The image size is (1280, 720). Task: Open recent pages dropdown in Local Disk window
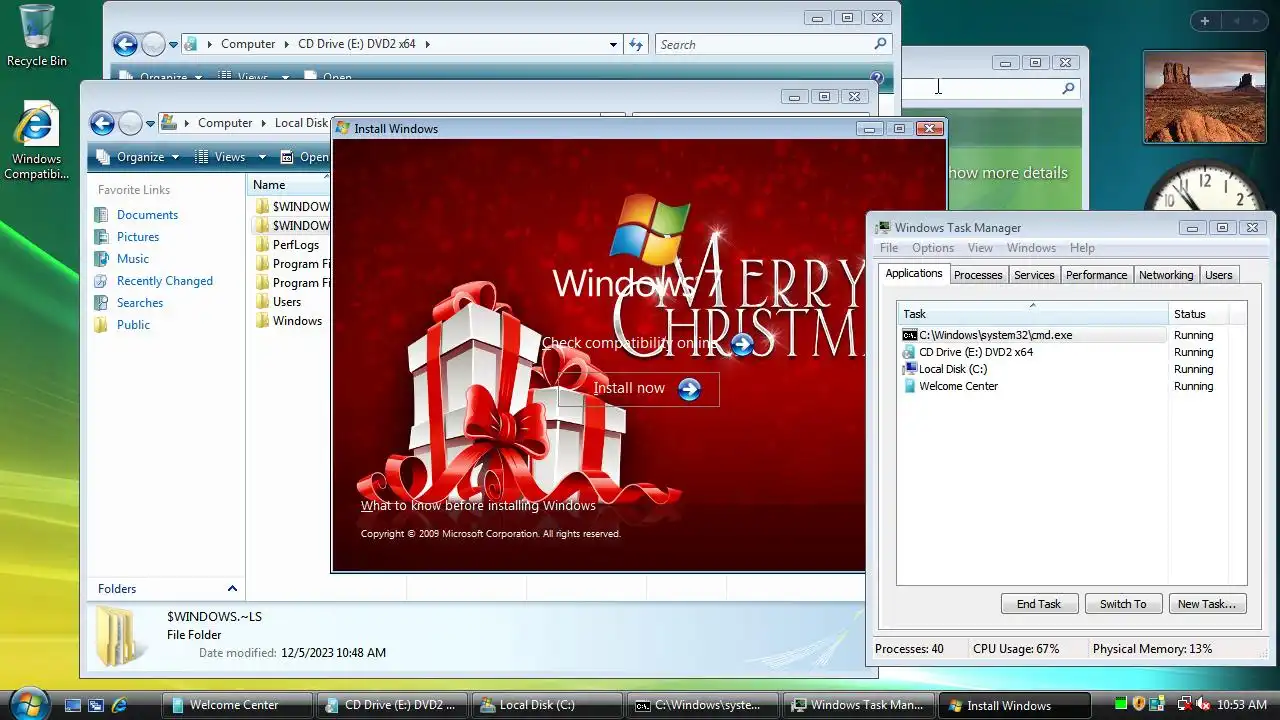point(150,124)
